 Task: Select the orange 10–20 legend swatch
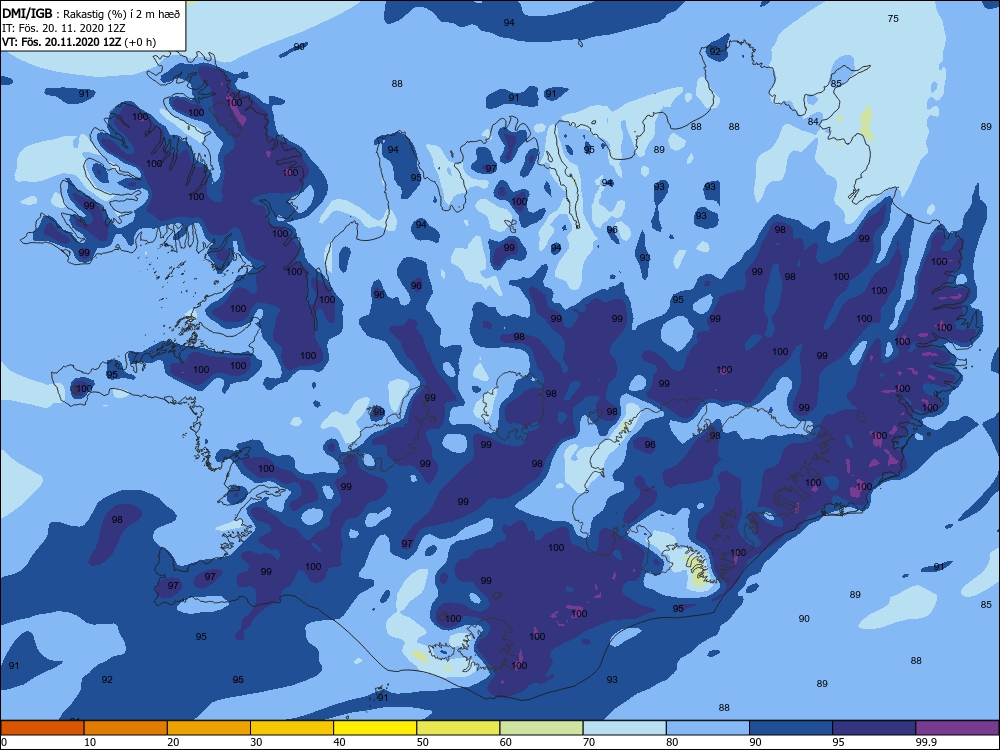126,728
